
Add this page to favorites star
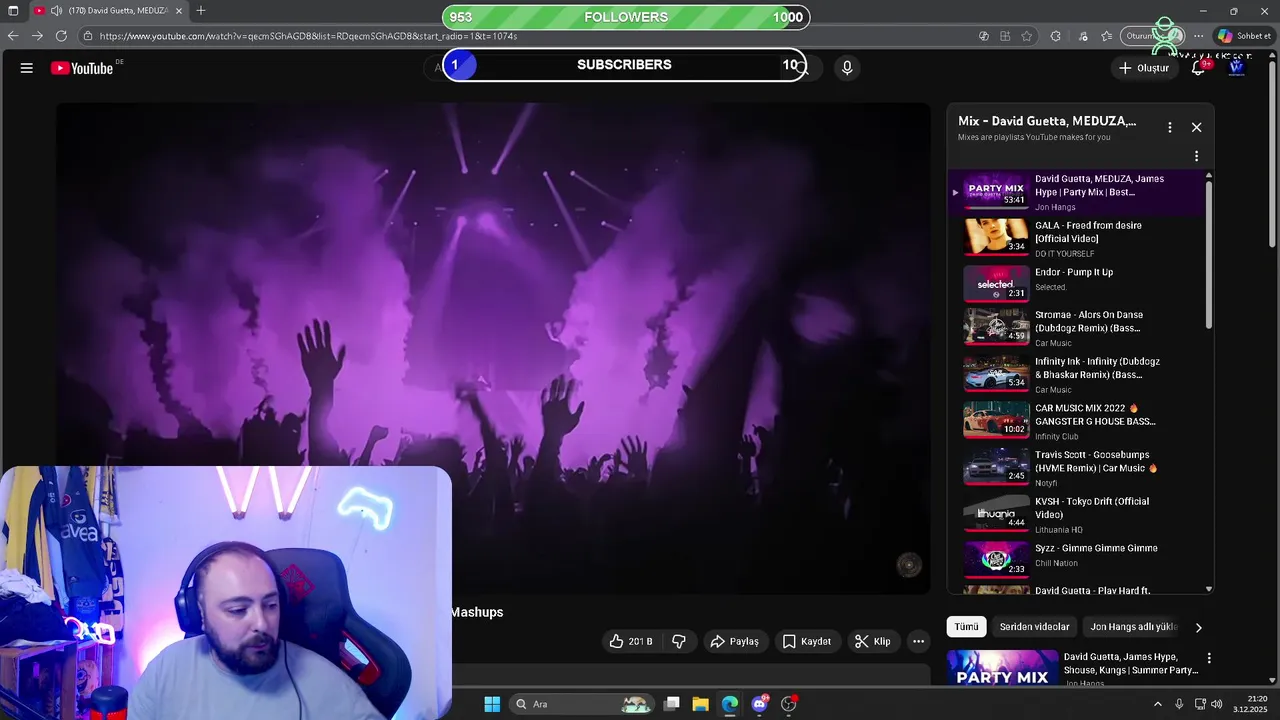point(1027,36)
